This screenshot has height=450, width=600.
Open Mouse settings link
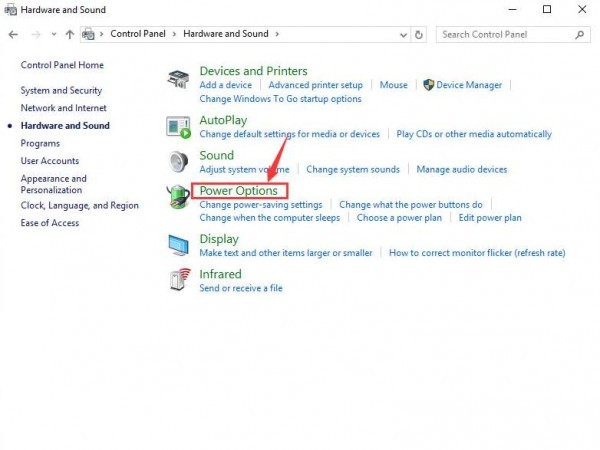click(393, 85)
